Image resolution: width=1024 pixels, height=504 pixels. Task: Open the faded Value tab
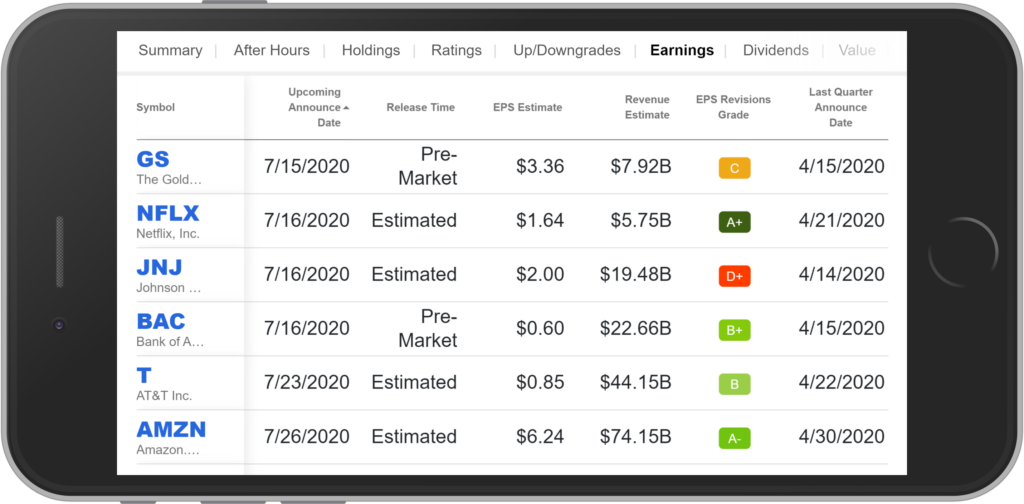[x=857, y=50]
